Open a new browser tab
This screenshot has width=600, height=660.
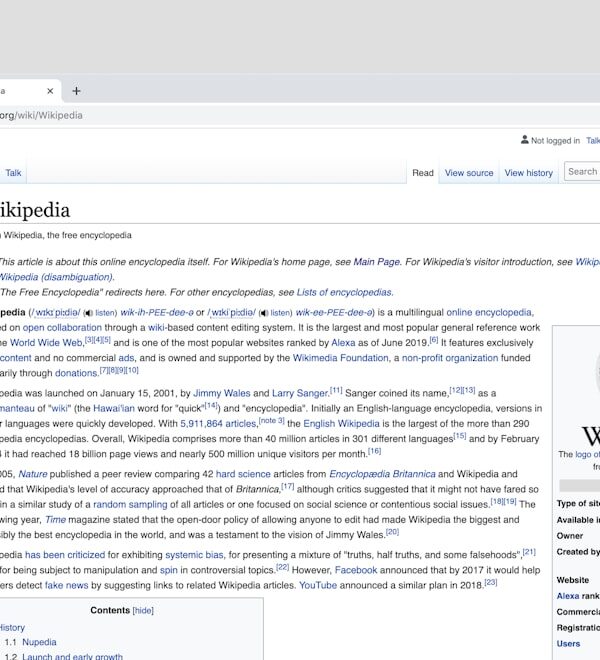[x=76, y=91]
